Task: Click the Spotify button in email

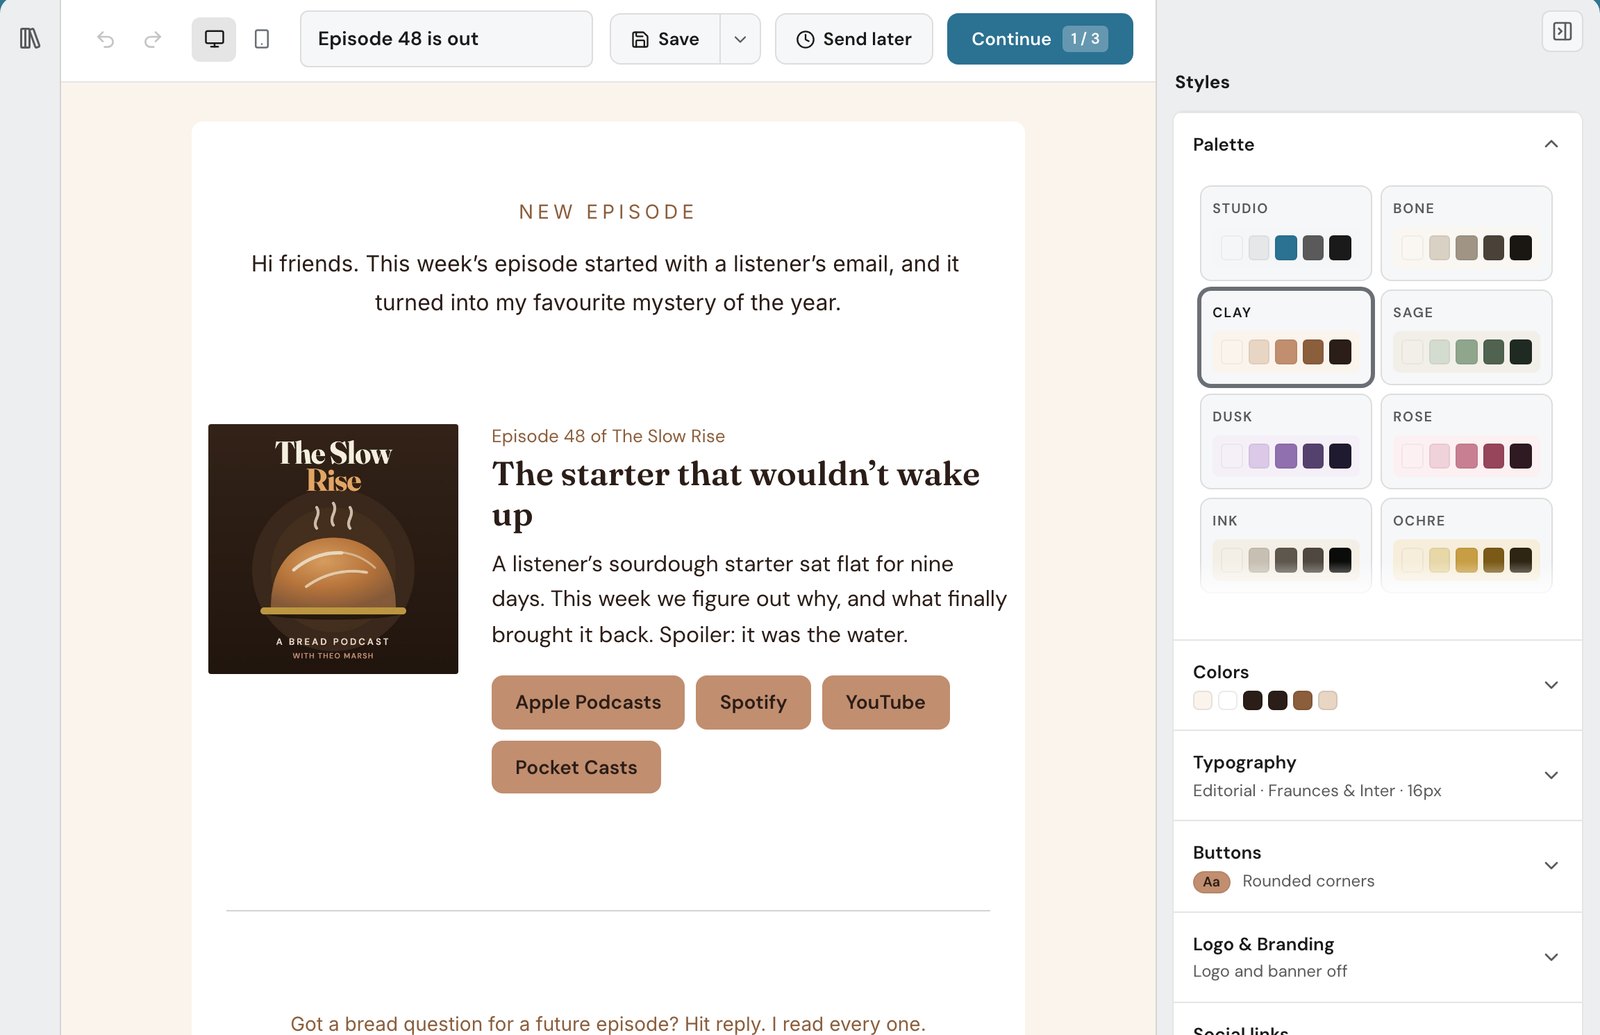Action: 753,702
